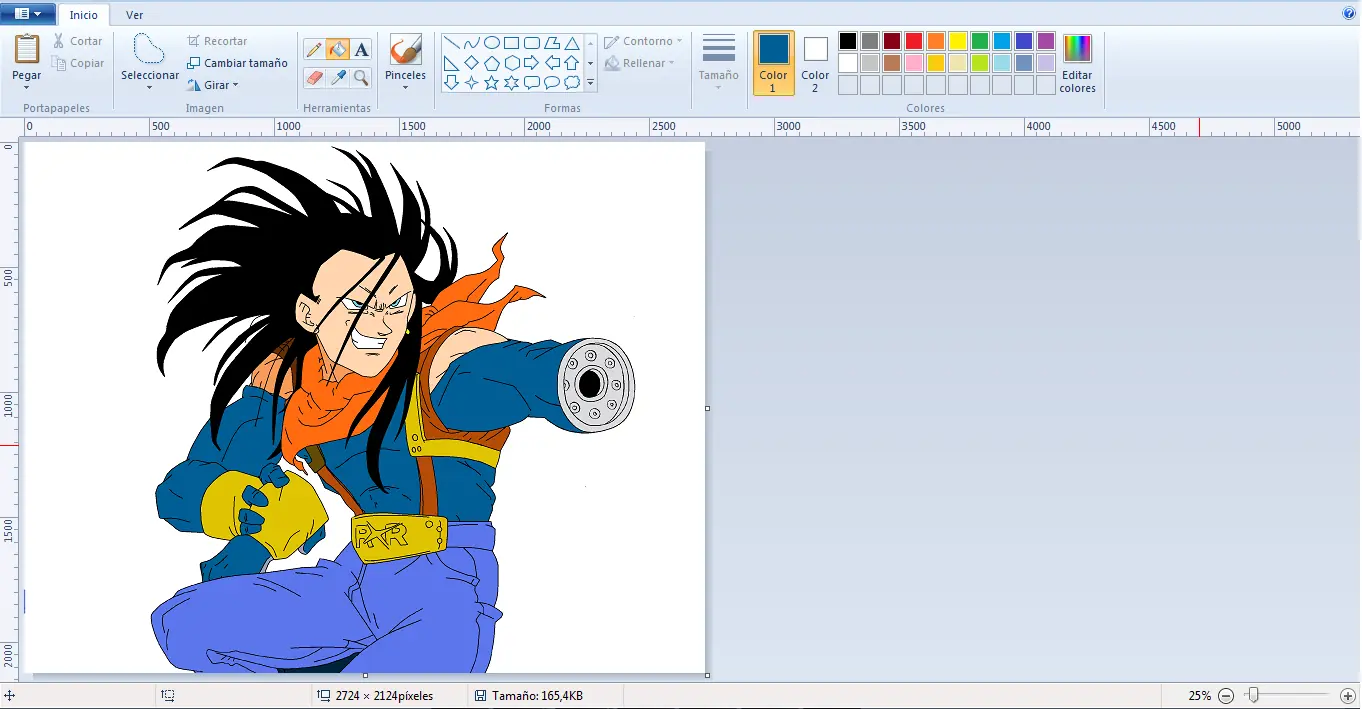Choose the right triangle shape

click(452, 63)
